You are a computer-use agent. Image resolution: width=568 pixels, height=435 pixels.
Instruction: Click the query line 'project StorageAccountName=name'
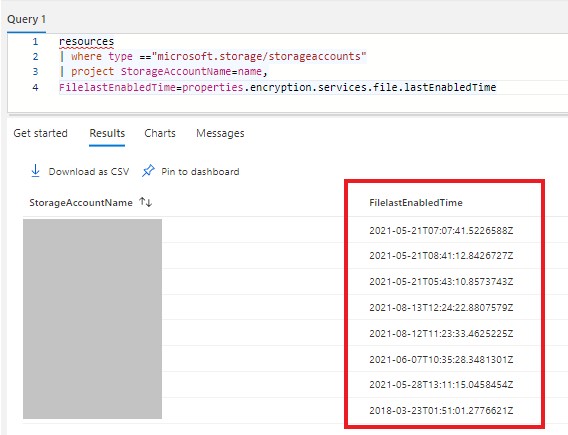[163, 72]
